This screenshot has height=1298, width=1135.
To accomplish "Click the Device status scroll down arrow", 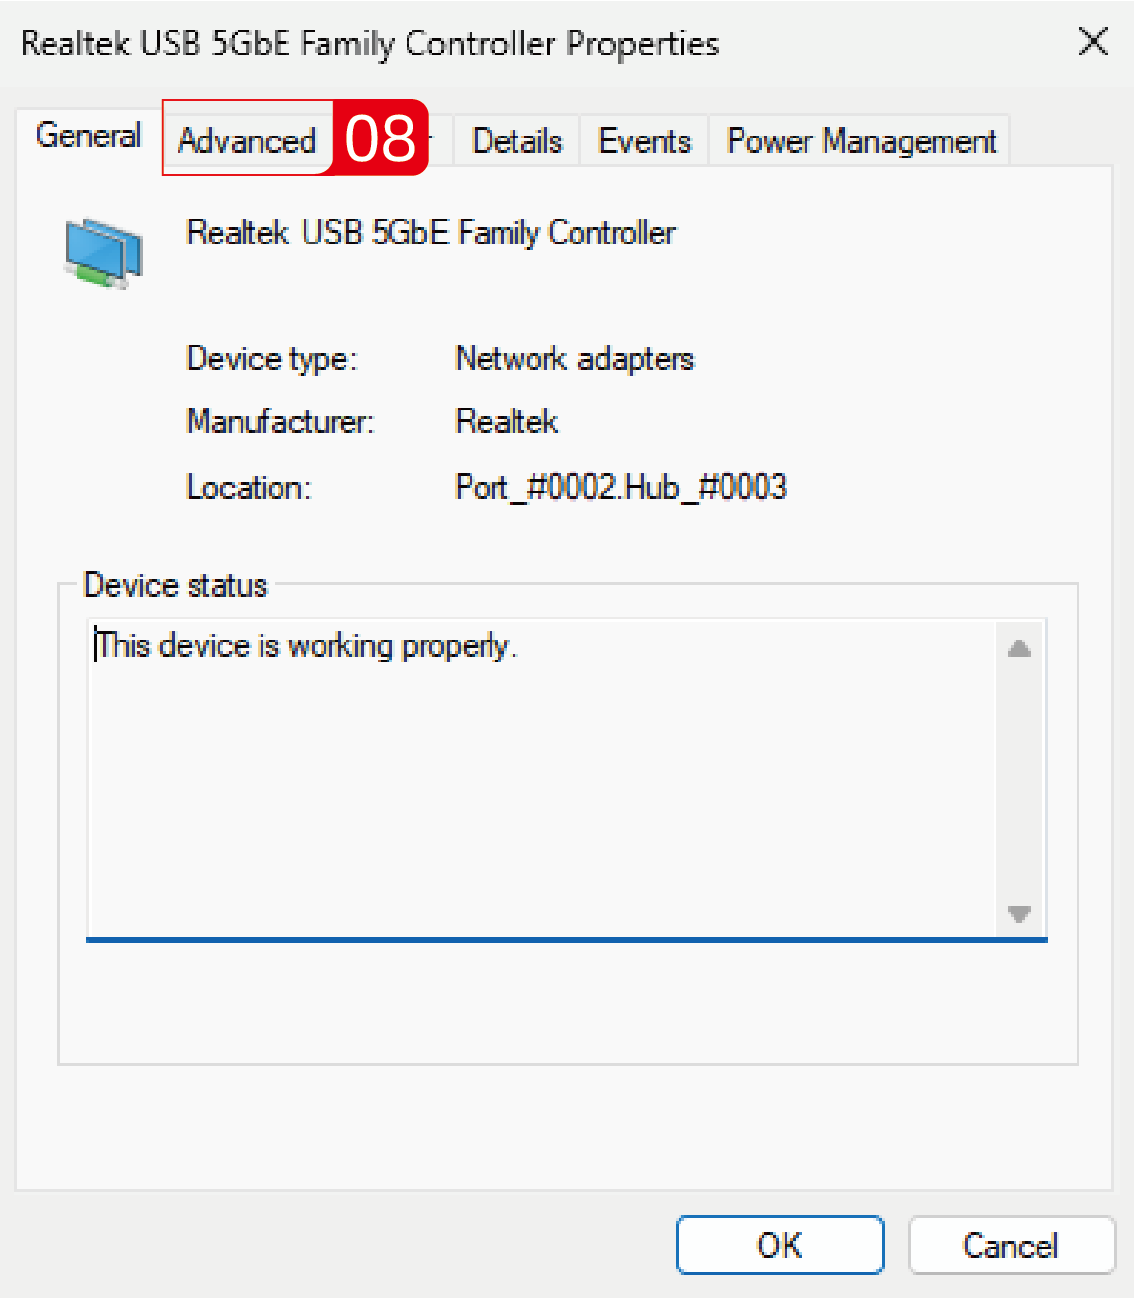I will (x=1019, y=914).
